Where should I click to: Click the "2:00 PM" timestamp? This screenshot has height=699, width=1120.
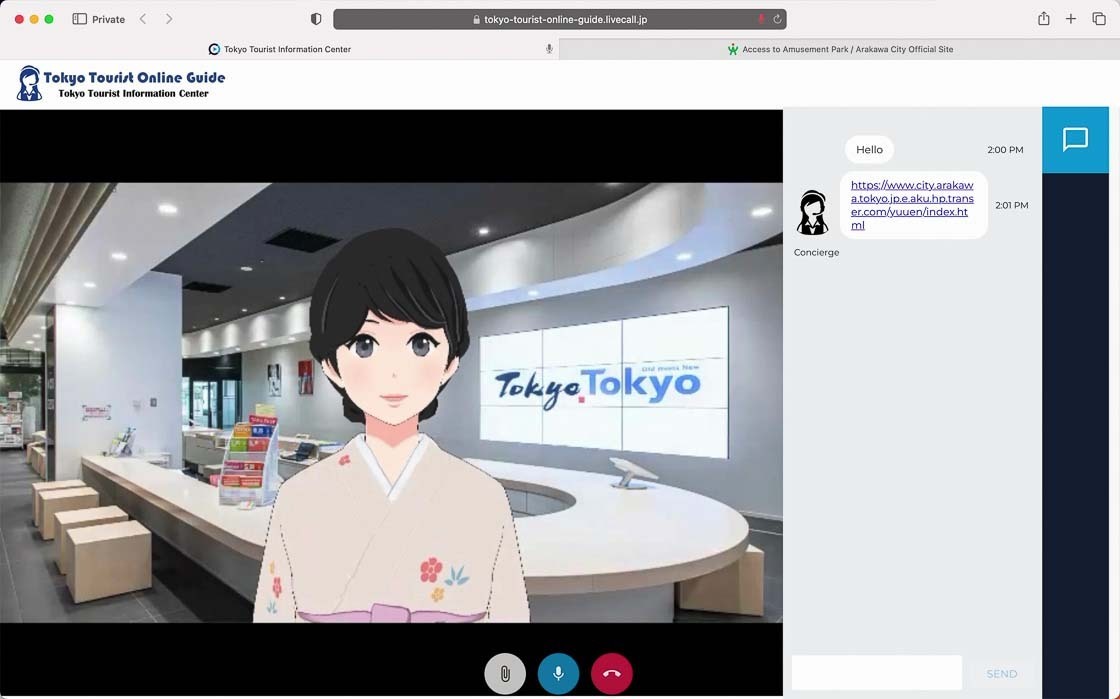pos(1005,150)
